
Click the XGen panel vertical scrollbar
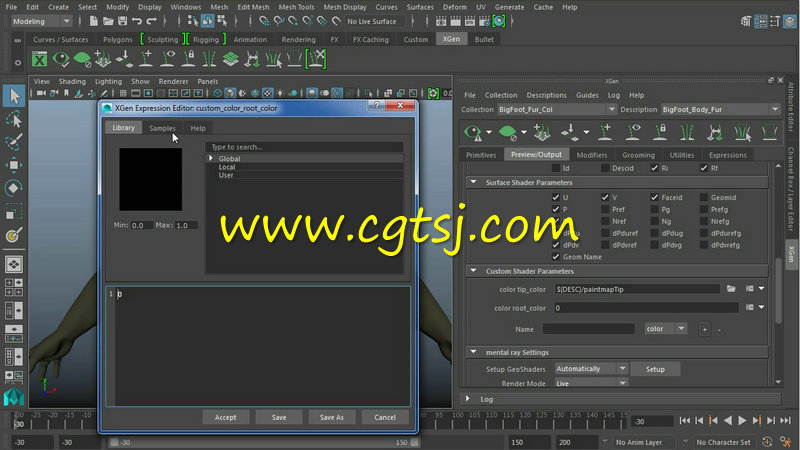click(x=778, y=291)
